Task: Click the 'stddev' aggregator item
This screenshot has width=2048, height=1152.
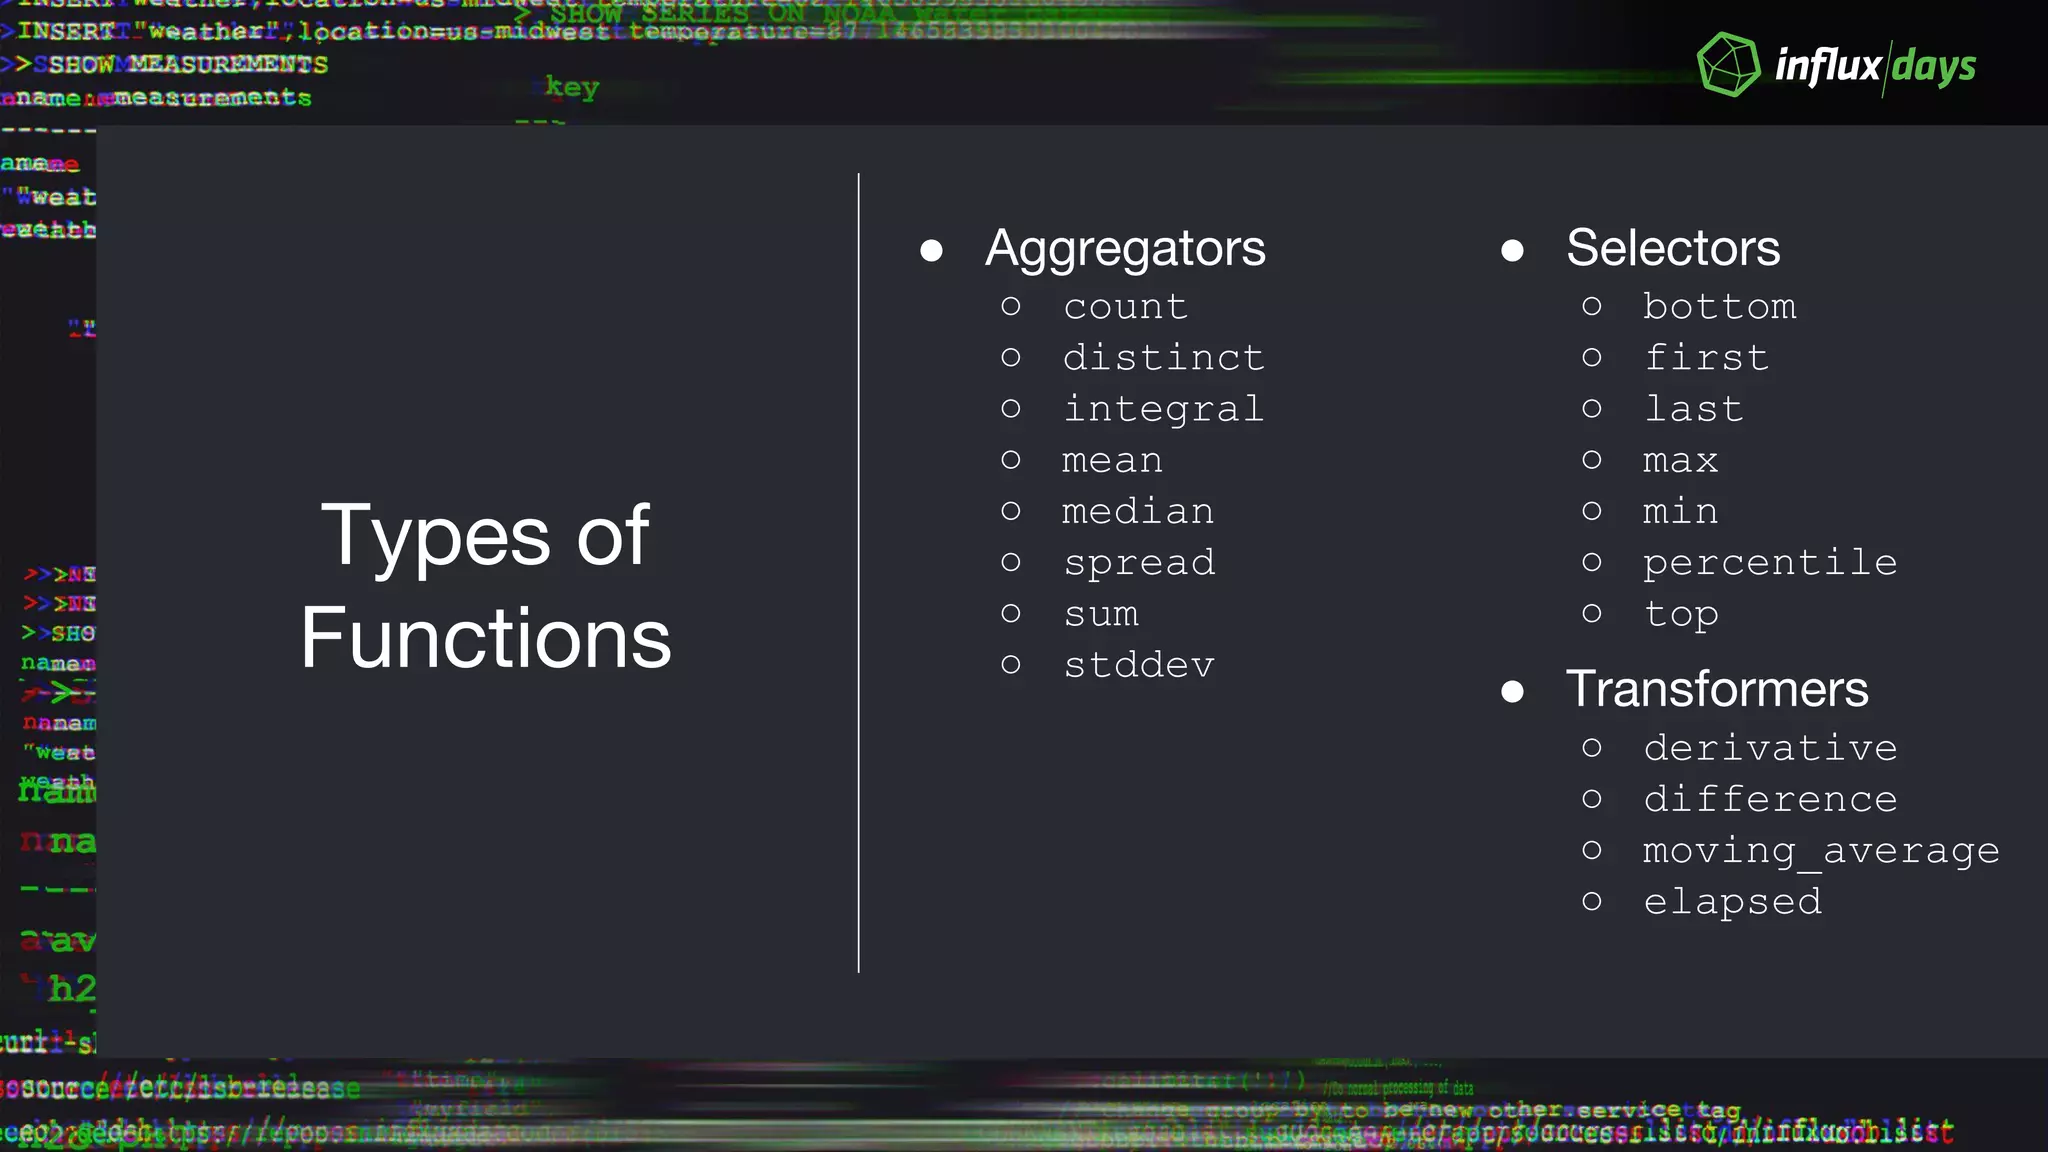Action: [x=1139, y=664]
